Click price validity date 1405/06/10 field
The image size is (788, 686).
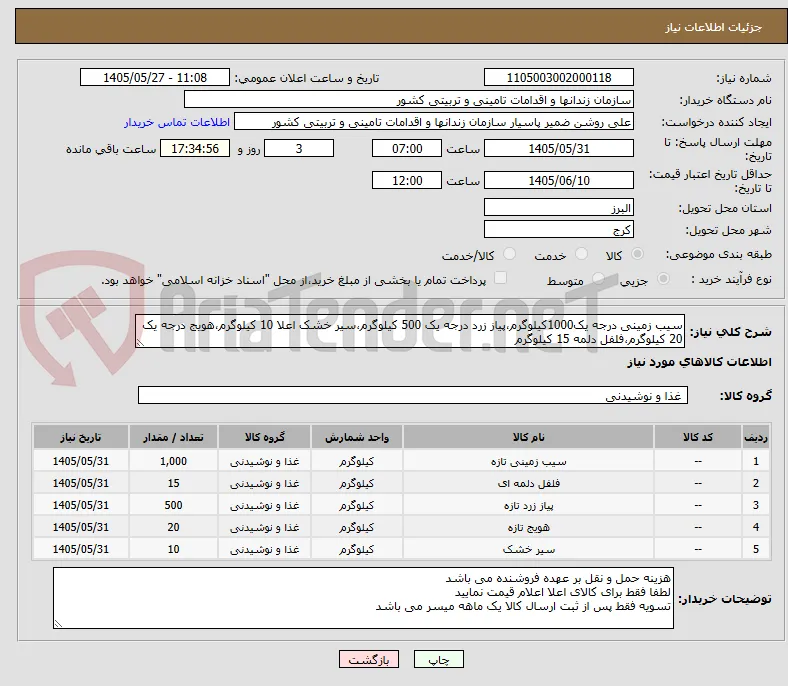[559, 180]
